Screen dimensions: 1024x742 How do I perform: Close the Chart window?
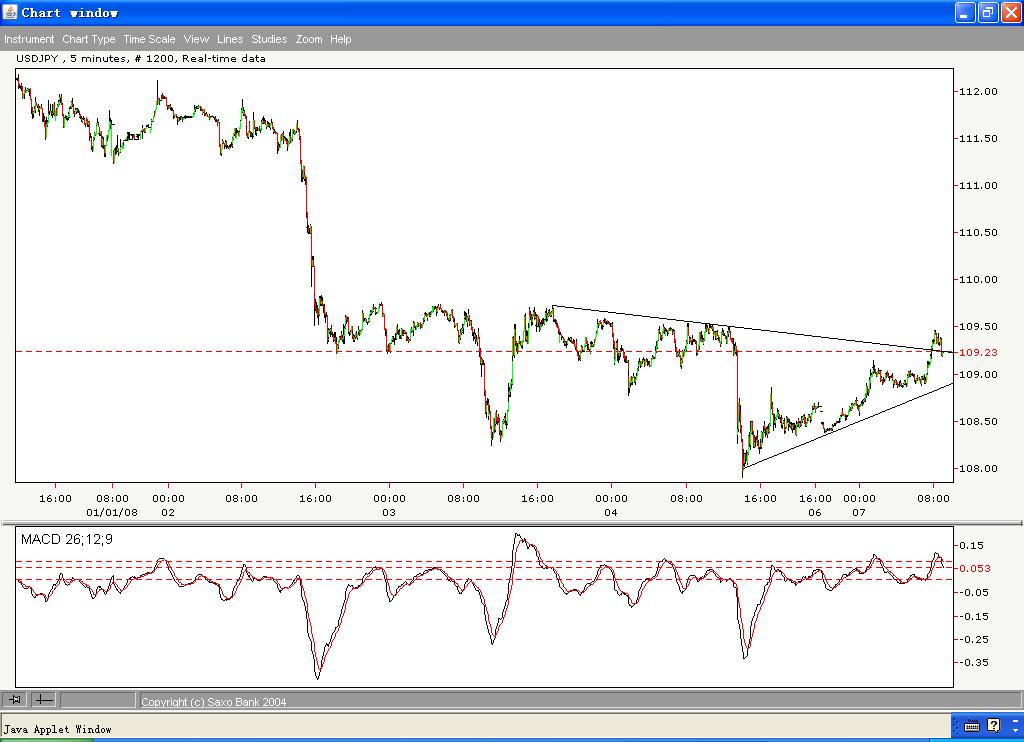(1010, 12)
